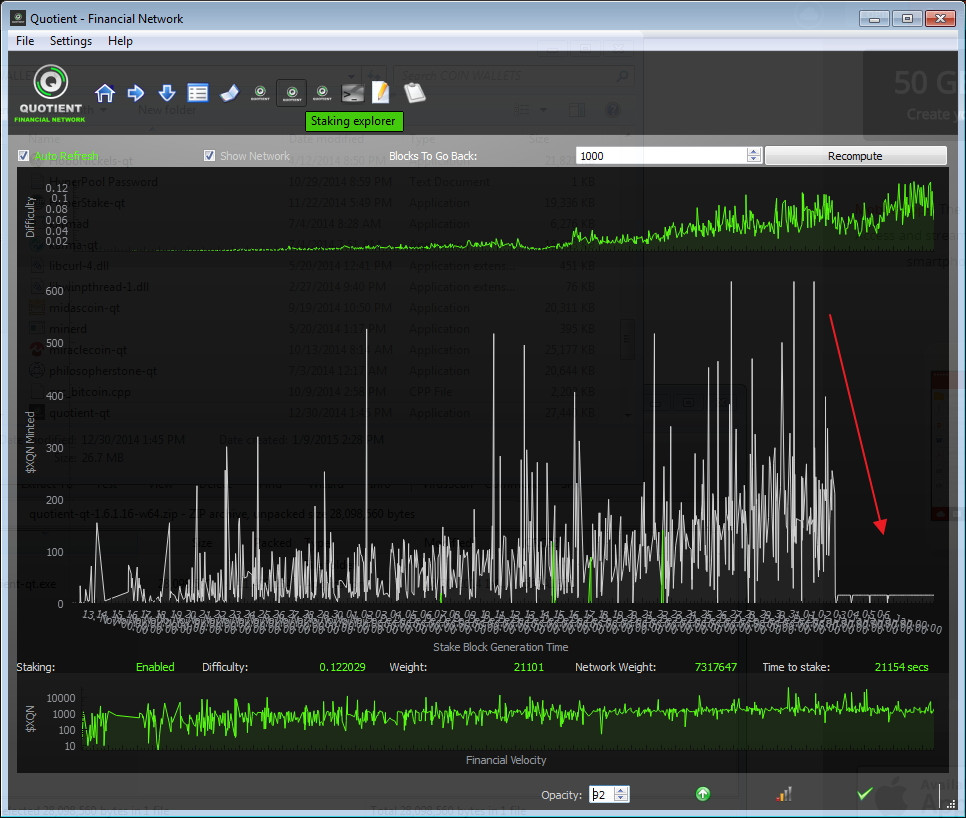
Task: Click the notepad with pencil icon
Action: click(381, 92)
